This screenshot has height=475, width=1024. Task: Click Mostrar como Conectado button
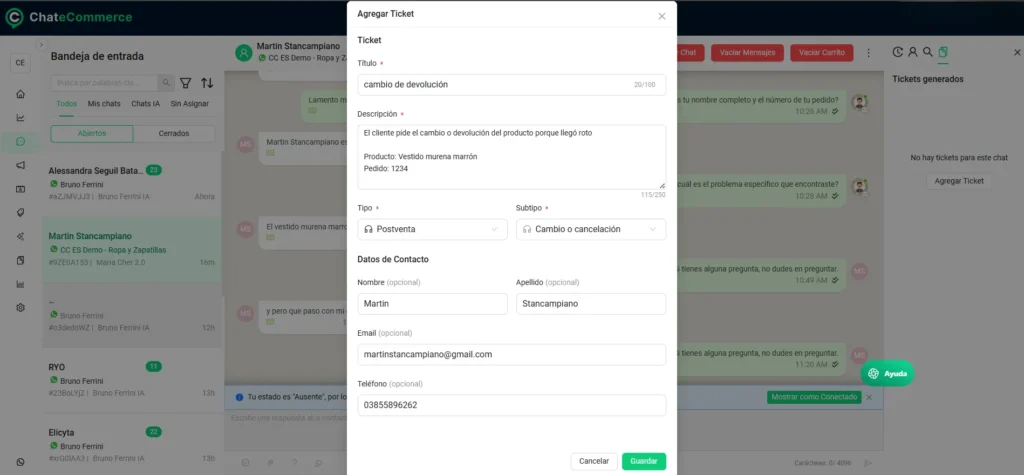click(814, 397)
